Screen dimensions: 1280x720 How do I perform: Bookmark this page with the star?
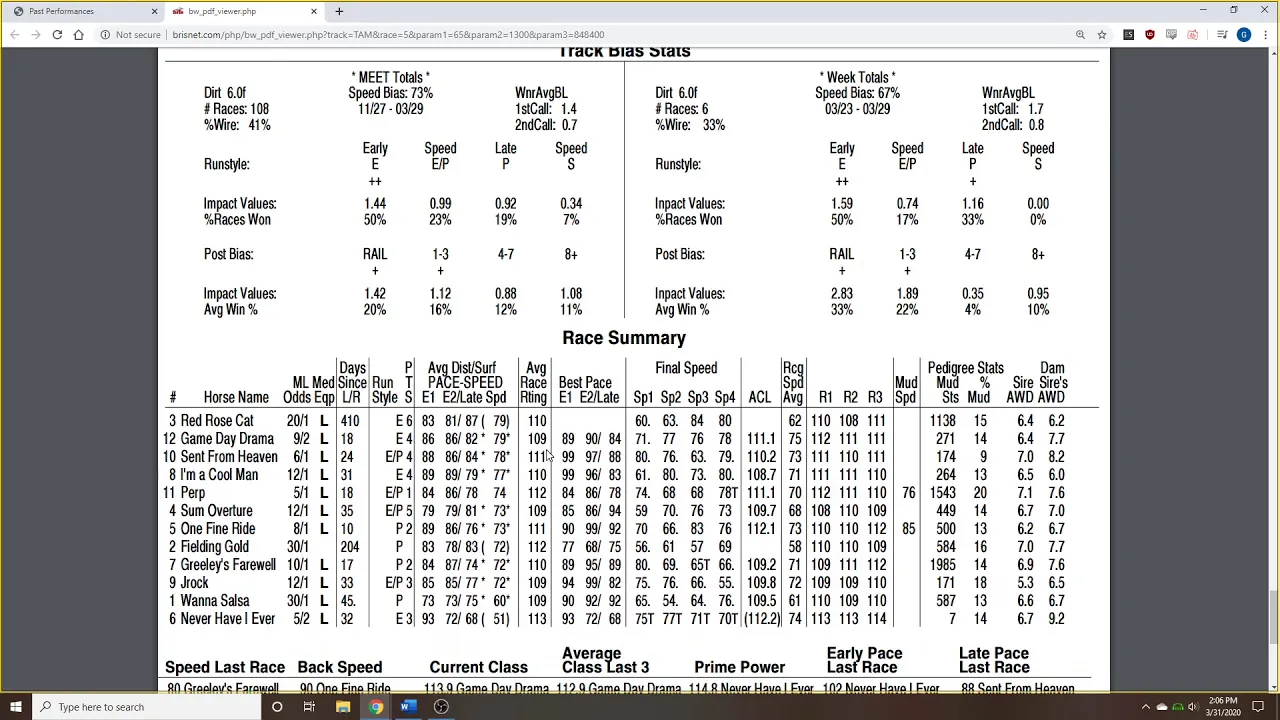[1102, 35]
